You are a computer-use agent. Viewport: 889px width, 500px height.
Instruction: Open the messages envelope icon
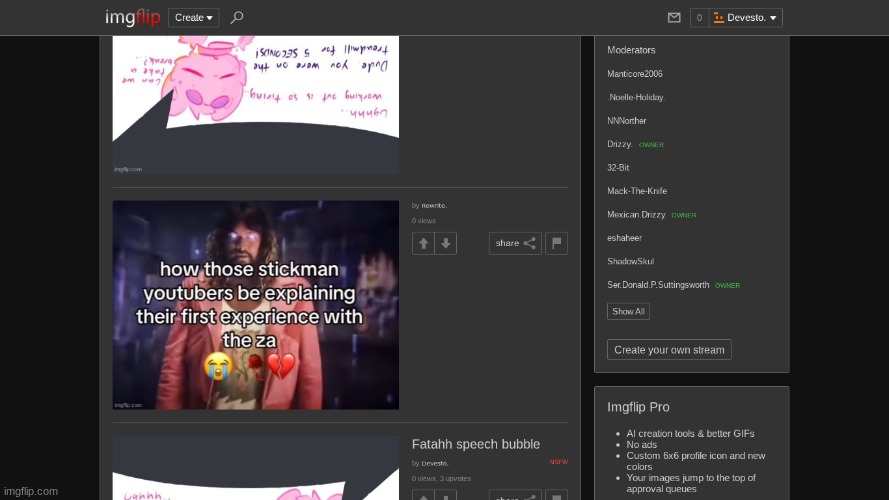coord(674,17)
